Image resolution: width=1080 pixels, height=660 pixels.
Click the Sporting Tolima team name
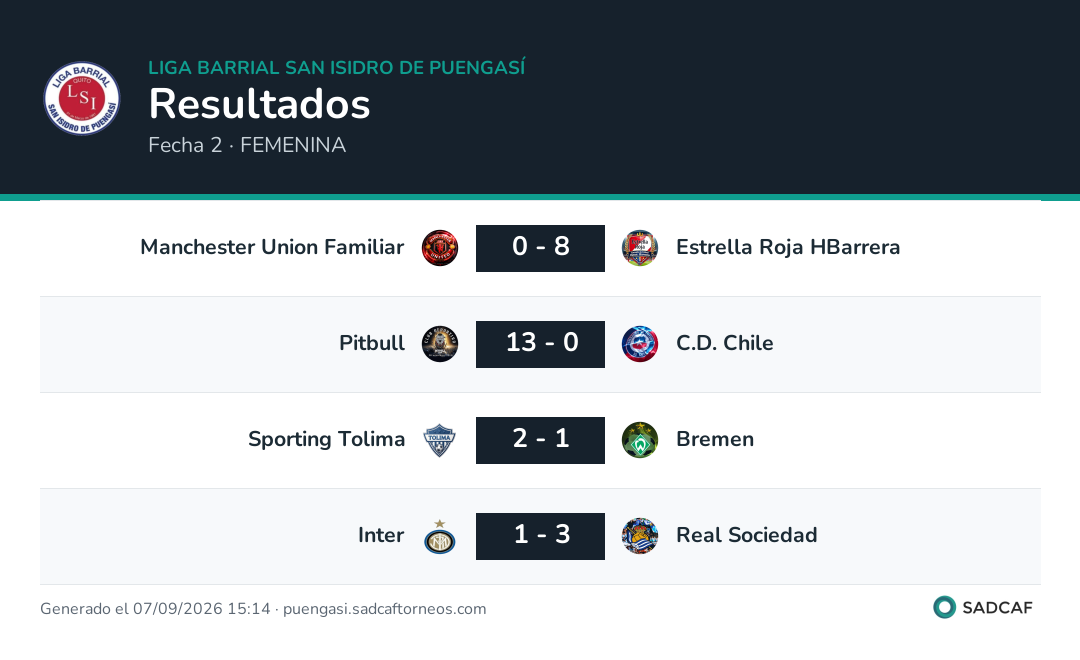[326, 439]
